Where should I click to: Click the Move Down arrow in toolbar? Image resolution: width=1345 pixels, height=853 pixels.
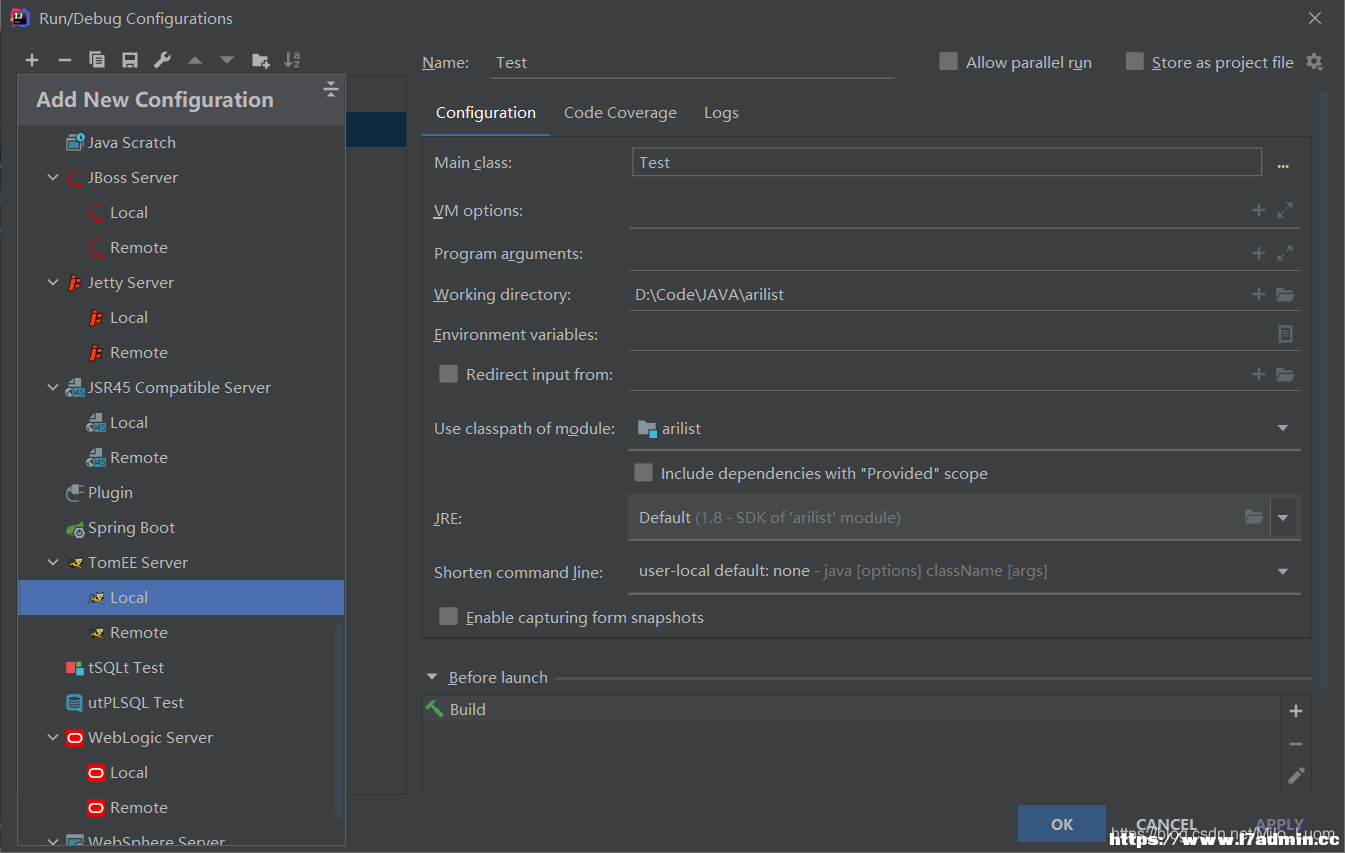pyautogui.click(x=227, y=61)
